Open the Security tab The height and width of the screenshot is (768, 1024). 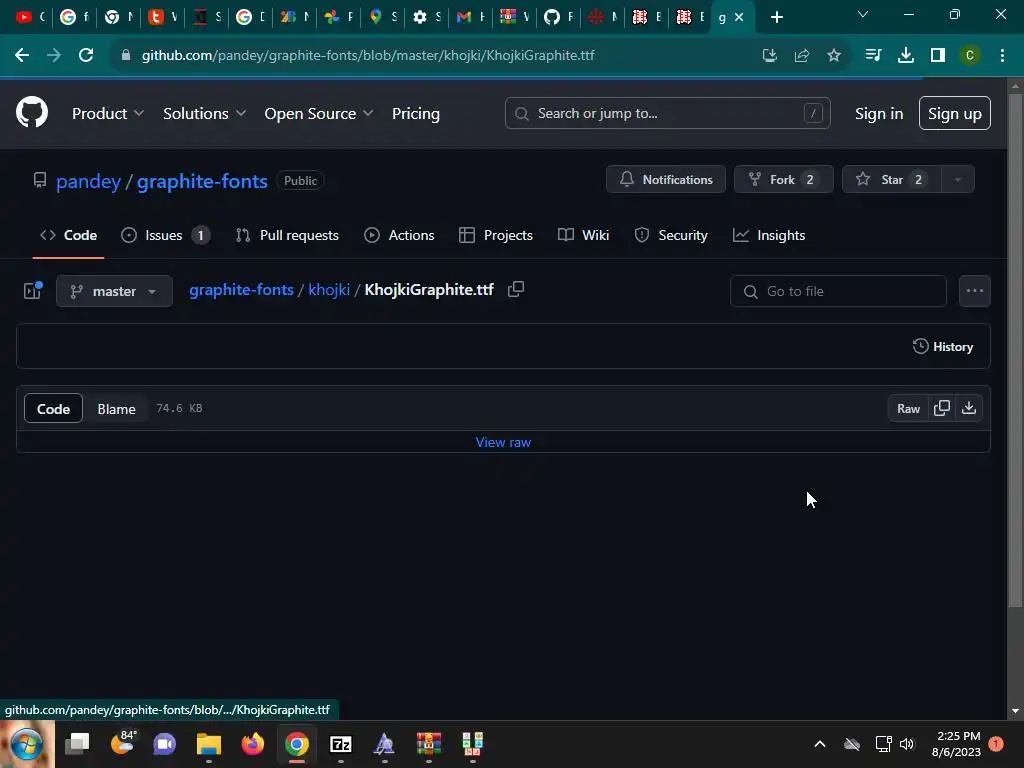[x=671, y=235]
